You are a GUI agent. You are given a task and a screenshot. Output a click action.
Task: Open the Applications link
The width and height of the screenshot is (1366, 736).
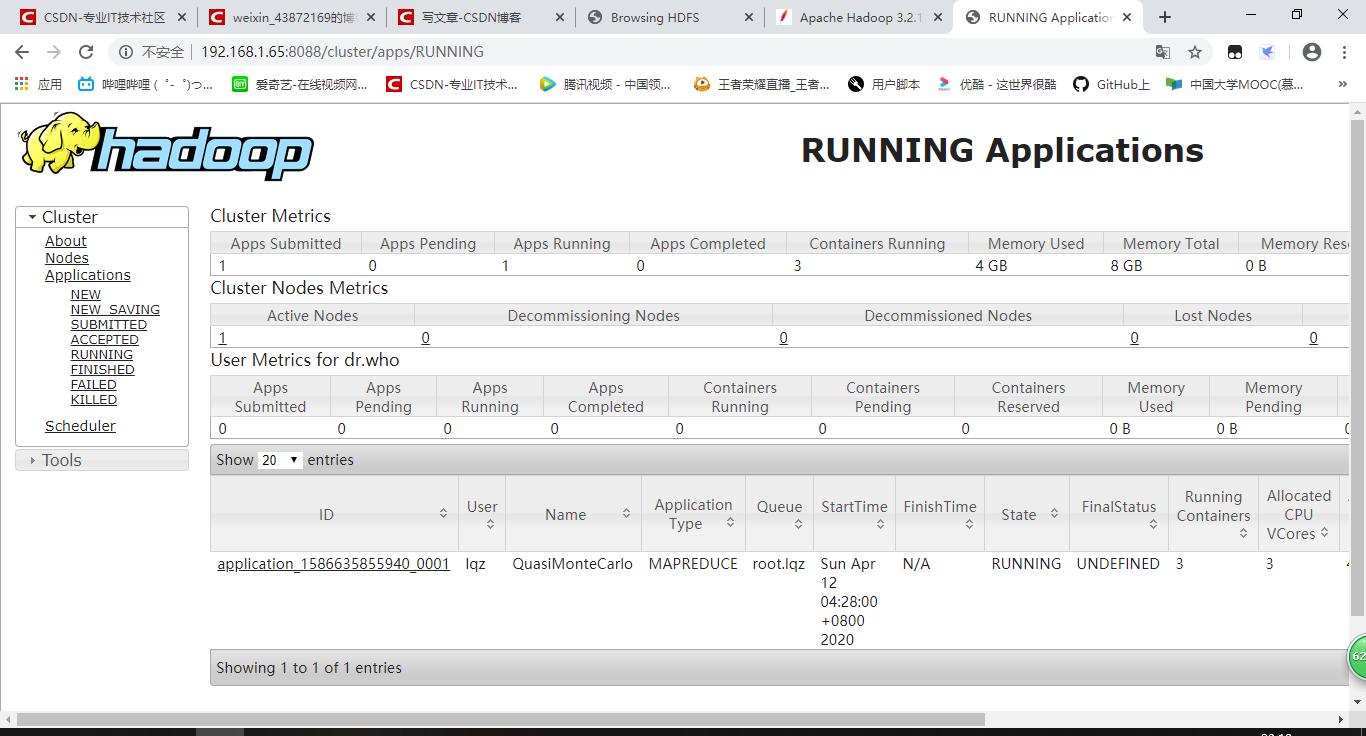click(x=88, y=275)
